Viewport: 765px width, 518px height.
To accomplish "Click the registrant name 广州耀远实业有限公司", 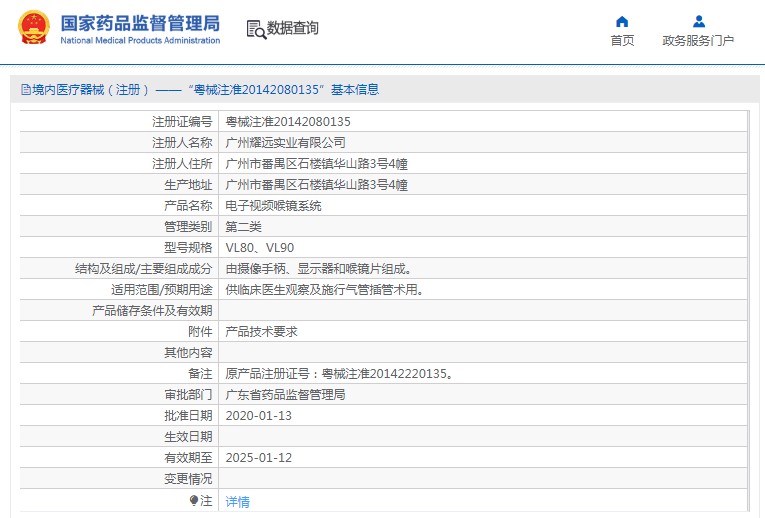I will pos(285,142).
